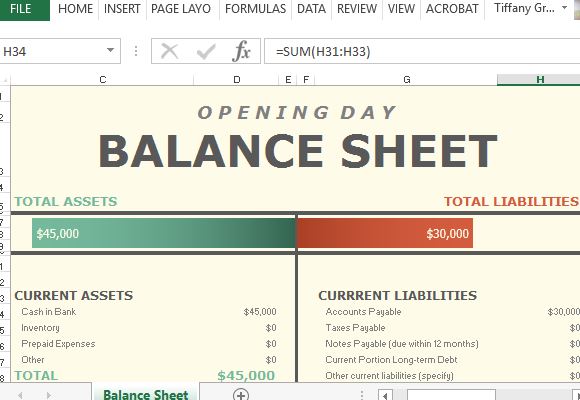Viewport: 580px width, 400px height.
Task: Open the DATA ribbon tab
Action: [x=311, y=9]
